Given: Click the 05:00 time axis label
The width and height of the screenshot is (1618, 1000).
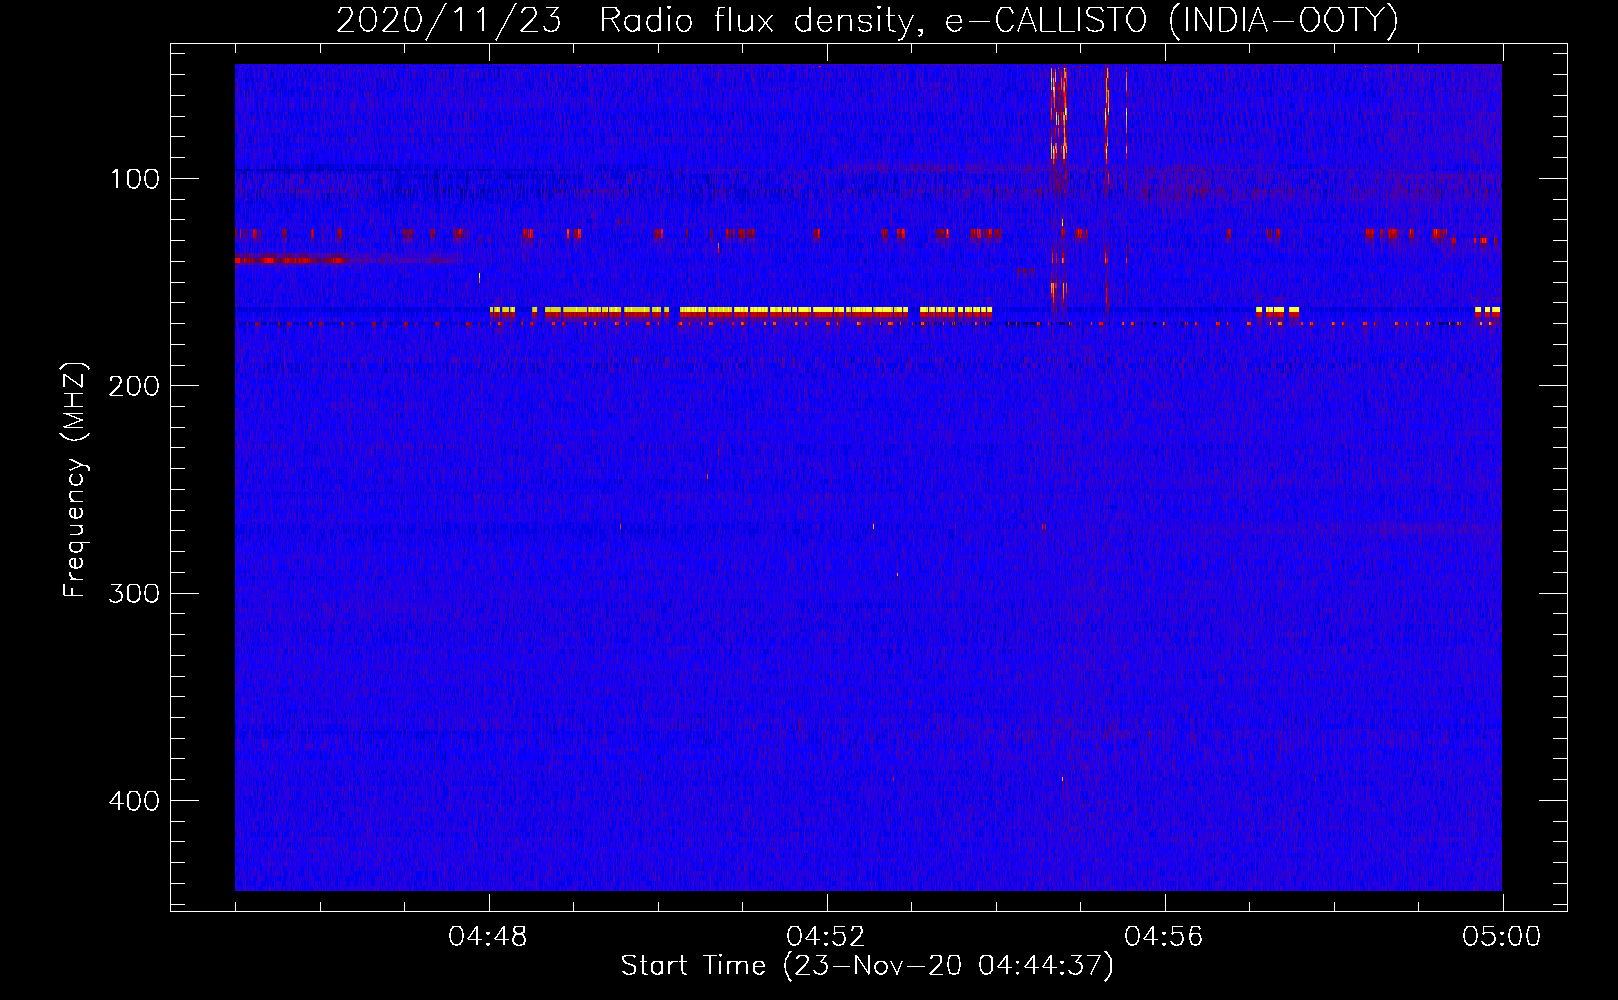Looking at the screenshot, I should (1502, 937).
